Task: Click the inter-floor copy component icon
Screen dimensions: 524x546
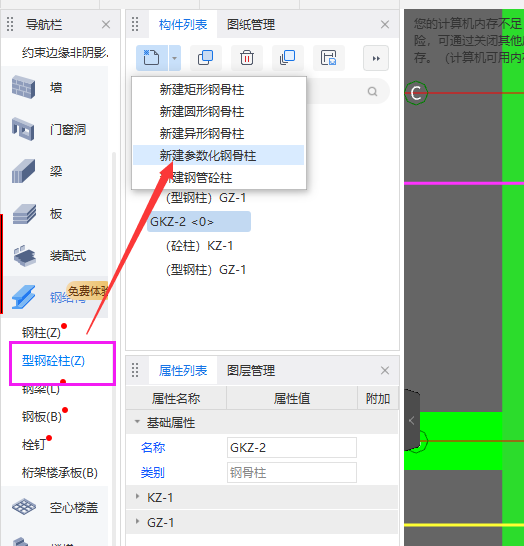Action: point(288,58)
